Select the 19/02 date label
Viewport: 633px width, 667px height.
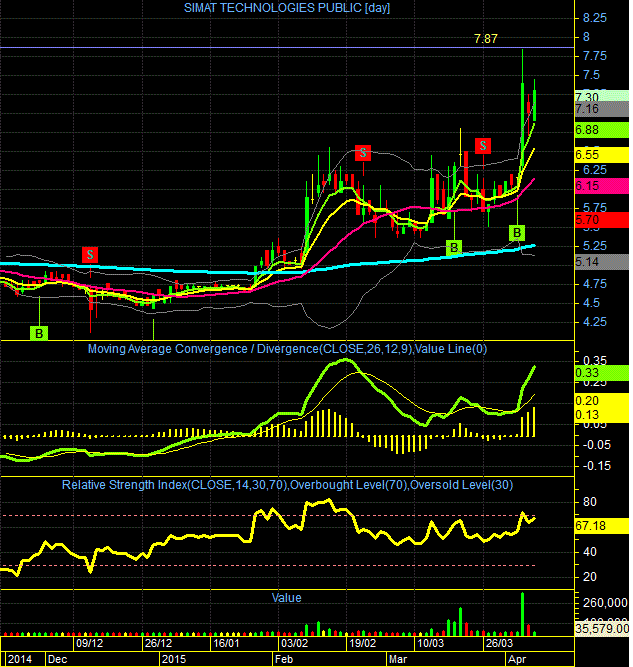[x=362, y=643]
